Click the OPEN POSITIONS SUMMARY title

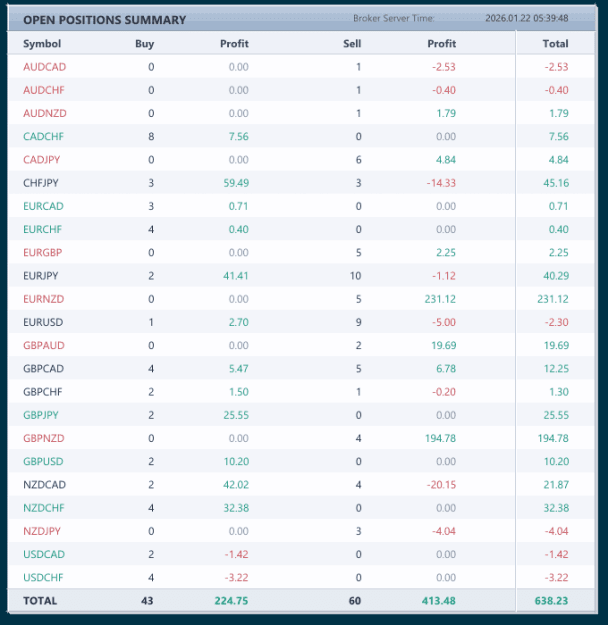coord(104,20)
